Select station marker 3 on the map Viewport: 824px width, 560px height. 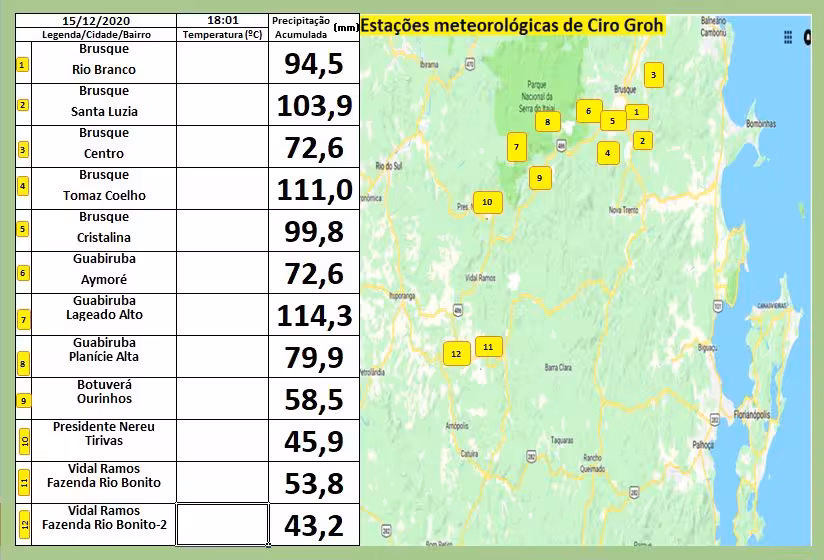tap(653, 74)
